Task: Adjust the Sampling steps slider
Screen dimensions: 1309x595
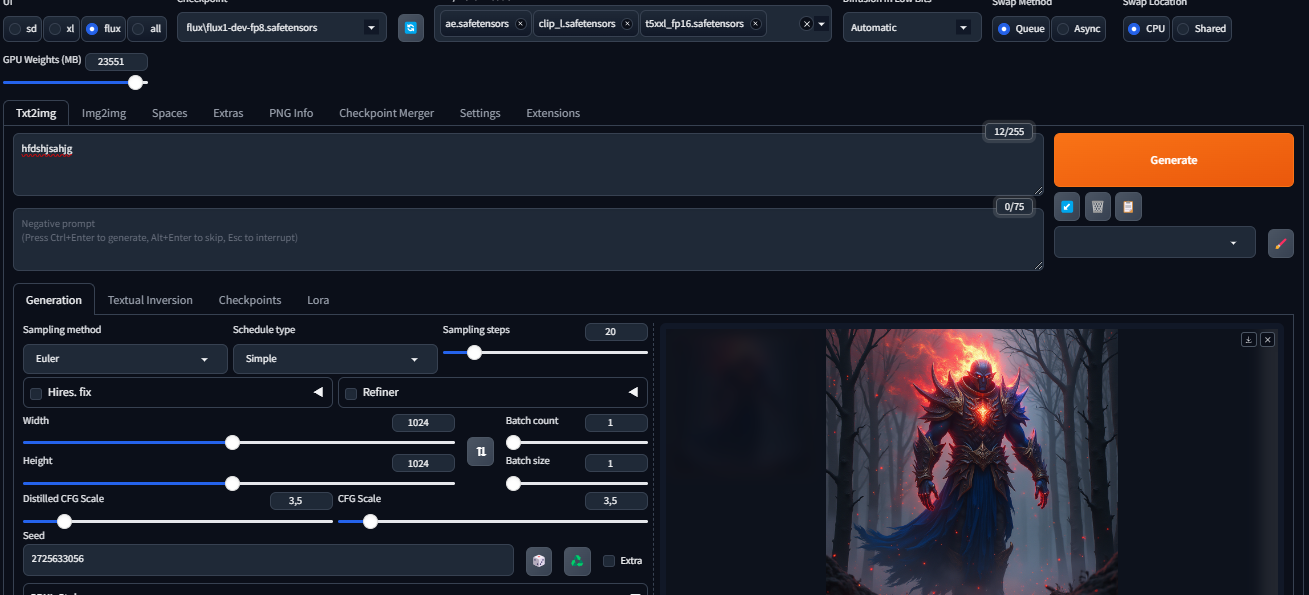Action: point(545,352)
